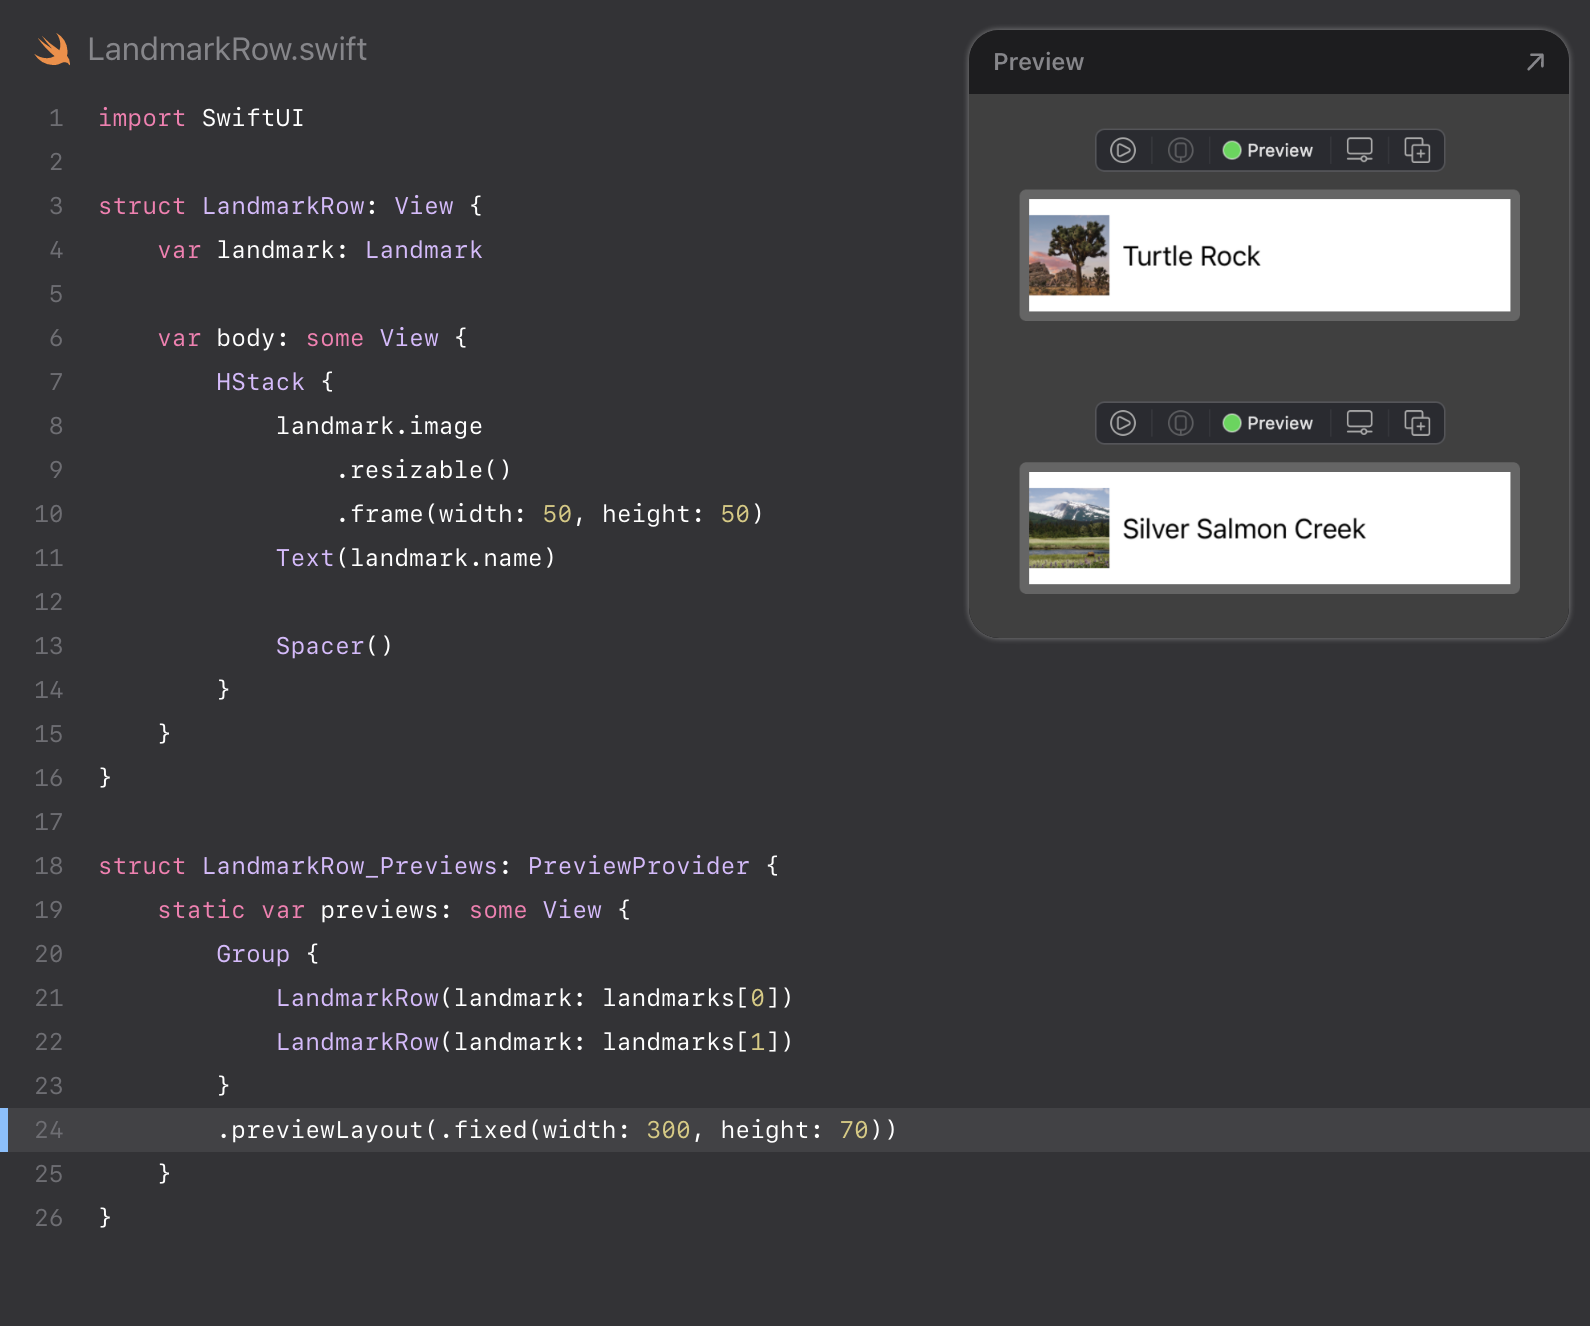Screen dimensions: 1590x1326
Task: Select the Silver Salmon Creek mountain thumbnail
Action: coord(1069,528)
